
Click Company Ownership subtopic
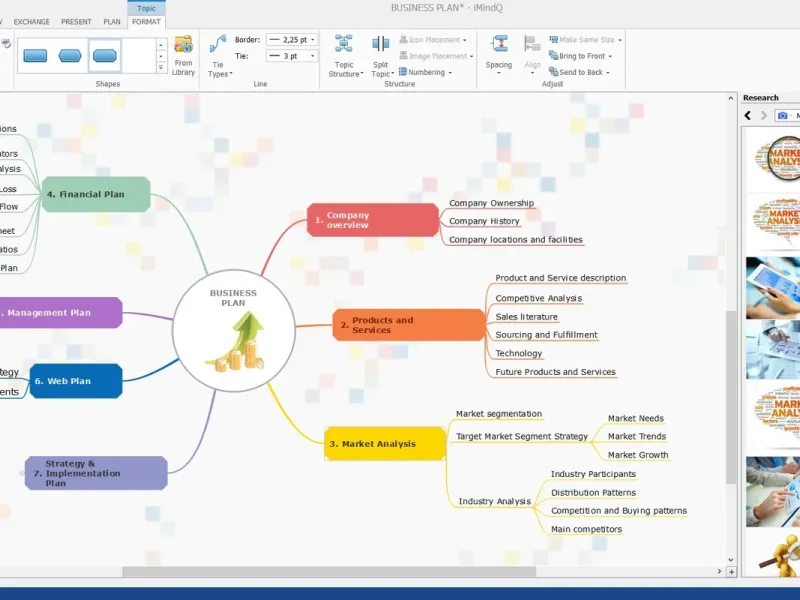tap(491, 203)
